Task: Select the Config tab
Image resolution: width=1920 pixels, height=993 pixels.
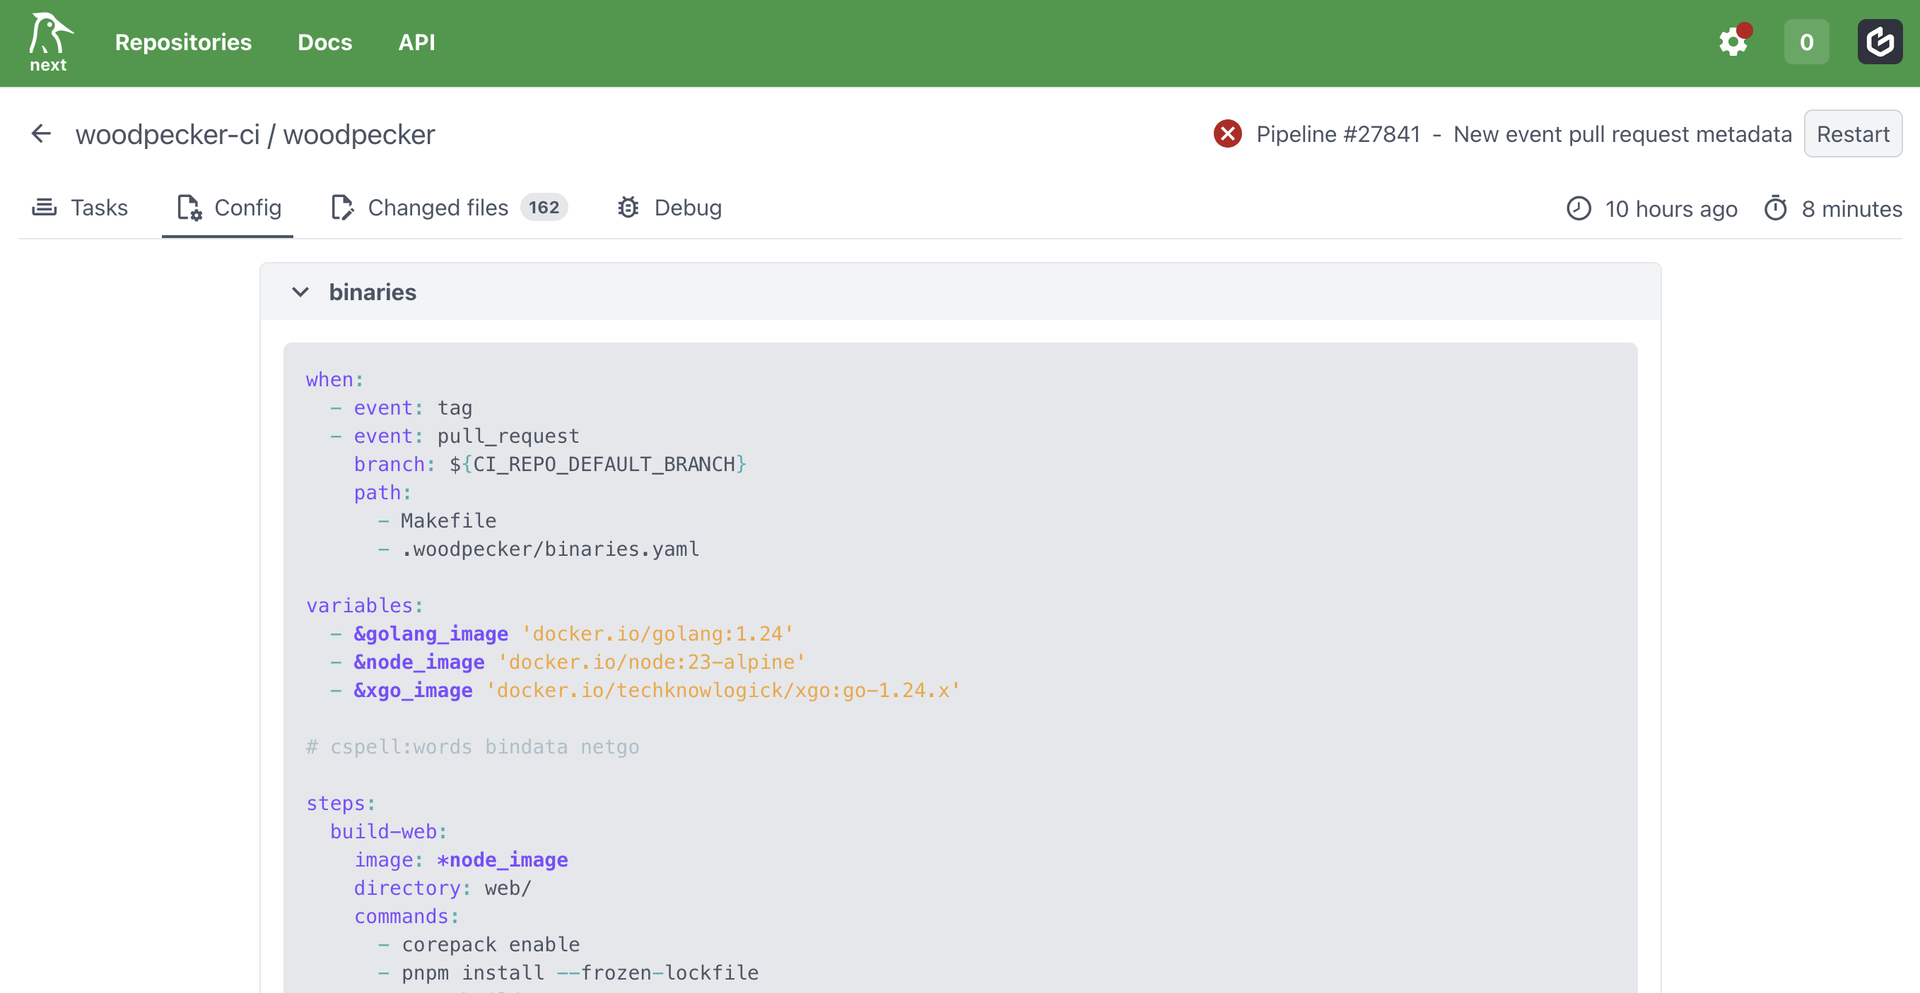Action: tap(228, 208)
